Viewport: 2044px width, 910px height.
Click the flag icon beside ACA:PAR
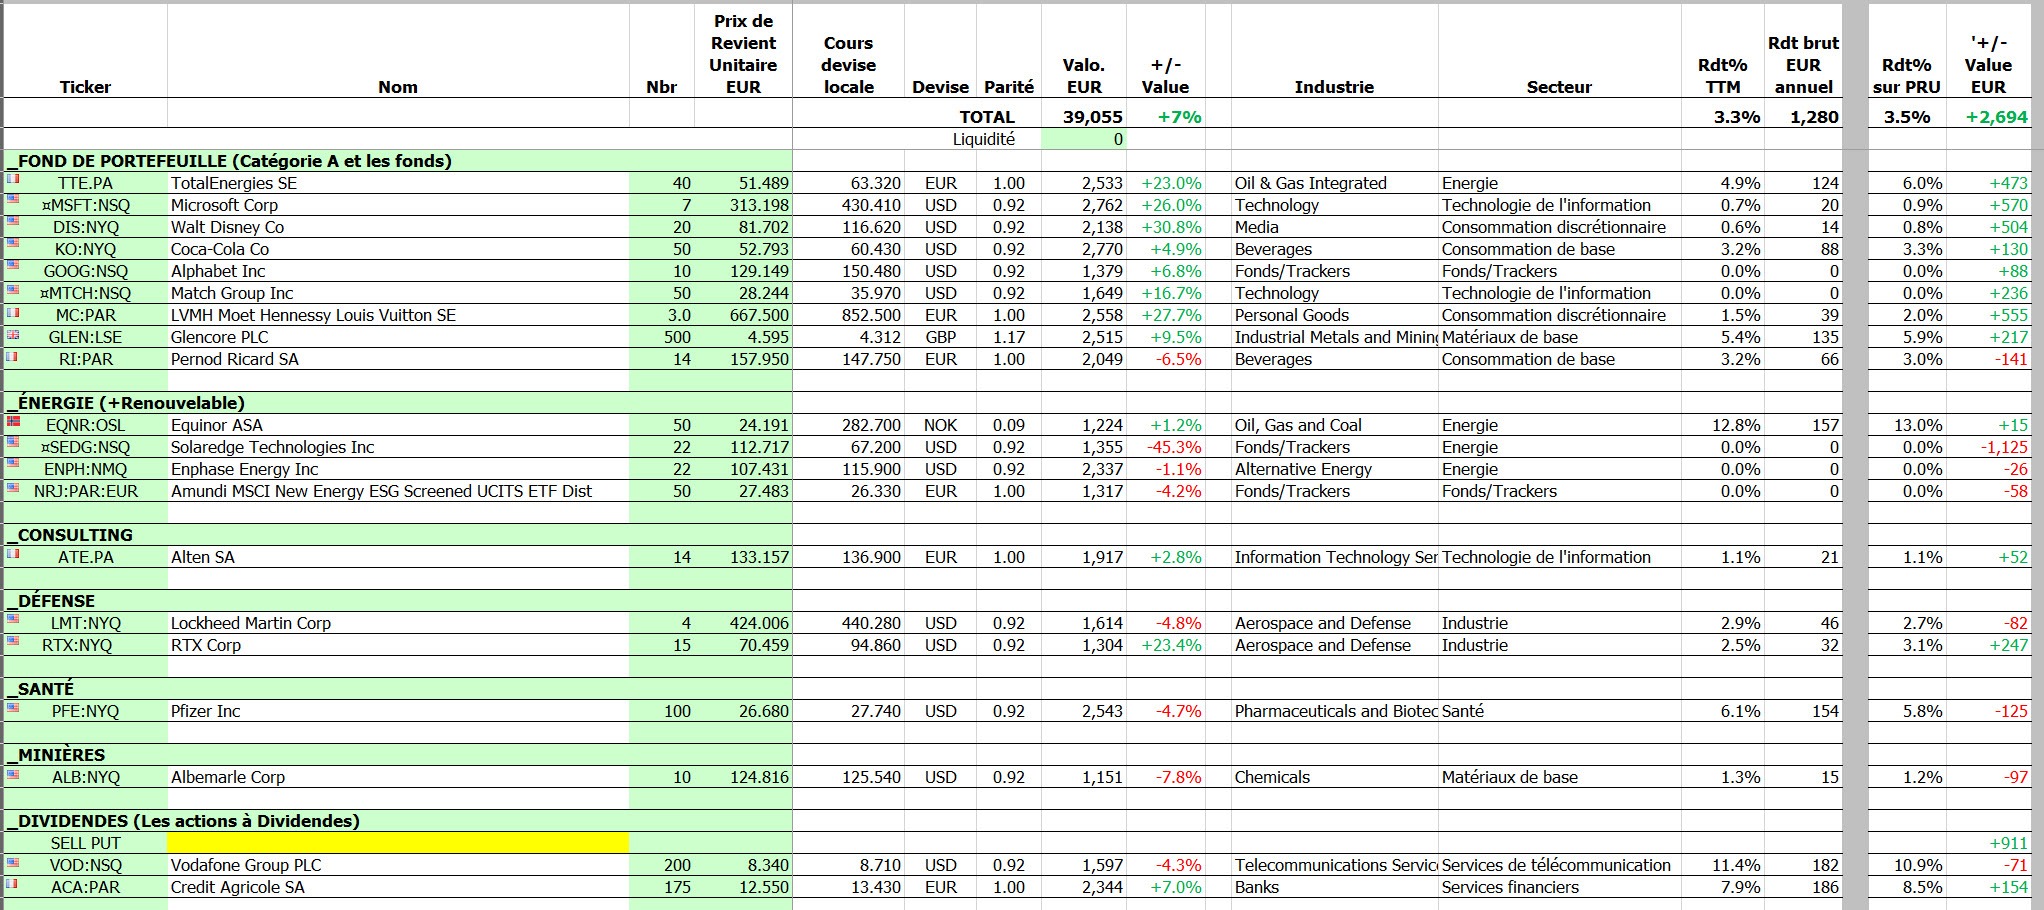click(13, 883)
